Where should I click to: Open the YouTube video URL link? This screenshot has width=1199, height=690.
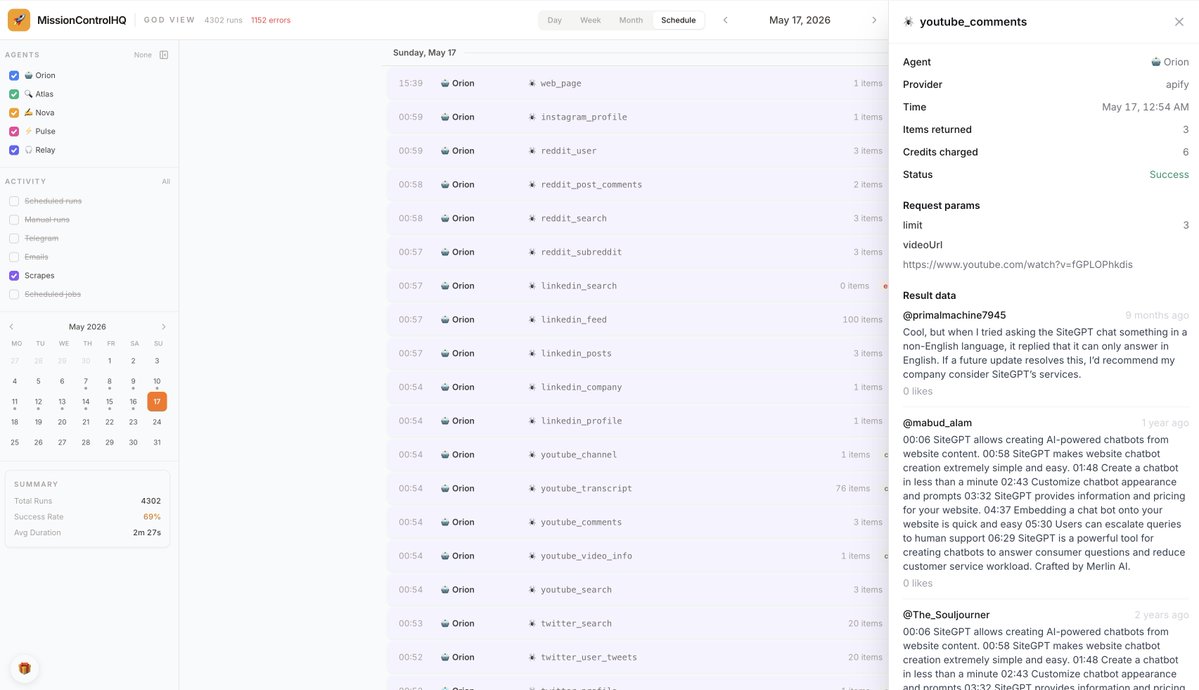(x=1017, y=265)
